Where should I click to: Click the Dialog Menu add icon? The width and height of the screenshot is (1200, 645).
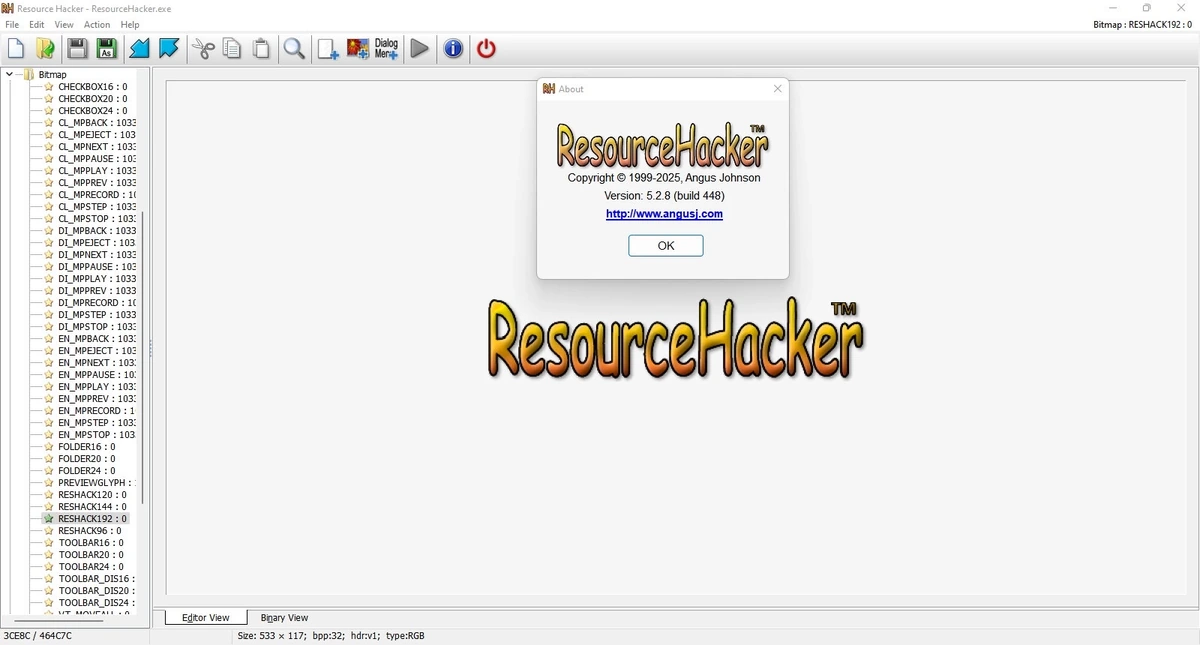coord(386,48)
